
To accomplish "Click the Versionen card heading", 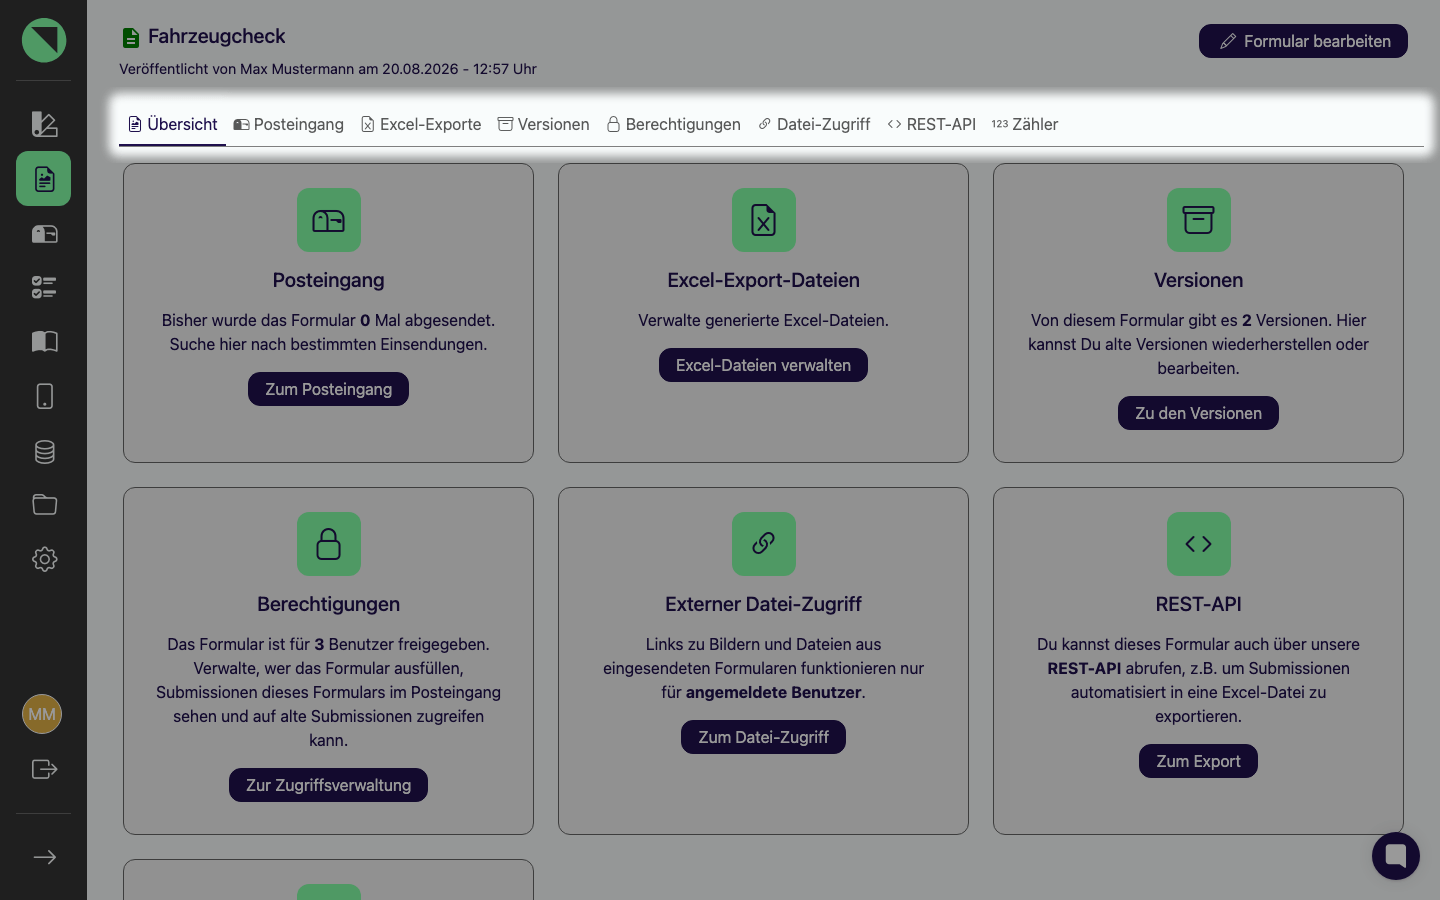I will [1198, 280].
